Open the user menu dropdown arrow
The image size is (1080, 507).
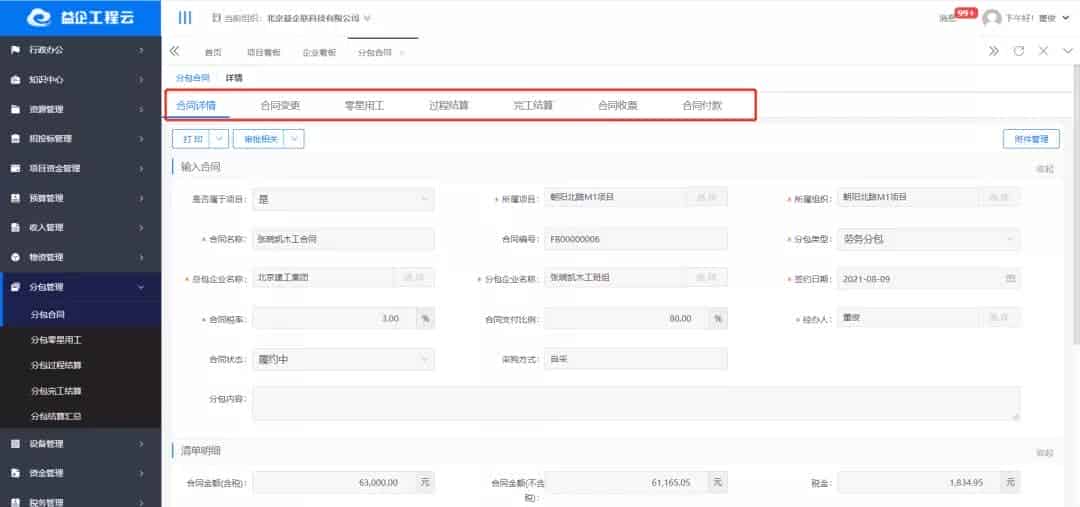click(x=1068, y=19)
